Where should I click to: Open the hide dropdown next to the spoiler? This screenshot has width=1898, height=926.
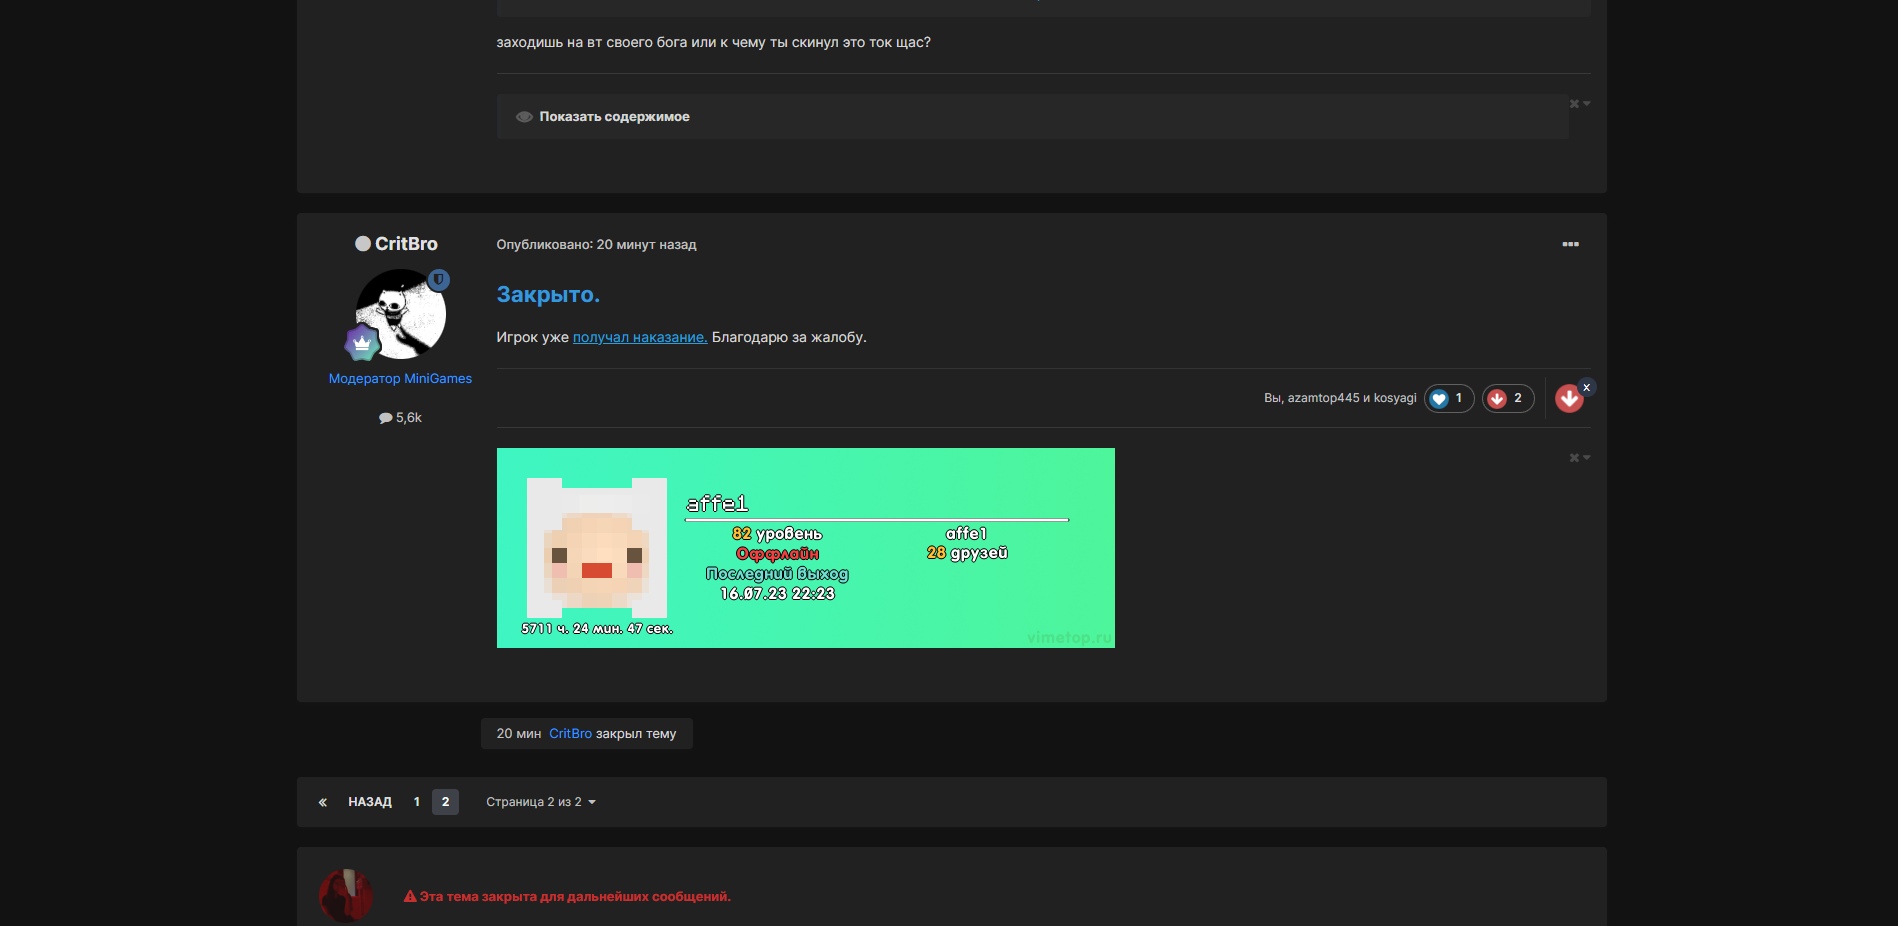[1579, 104]
